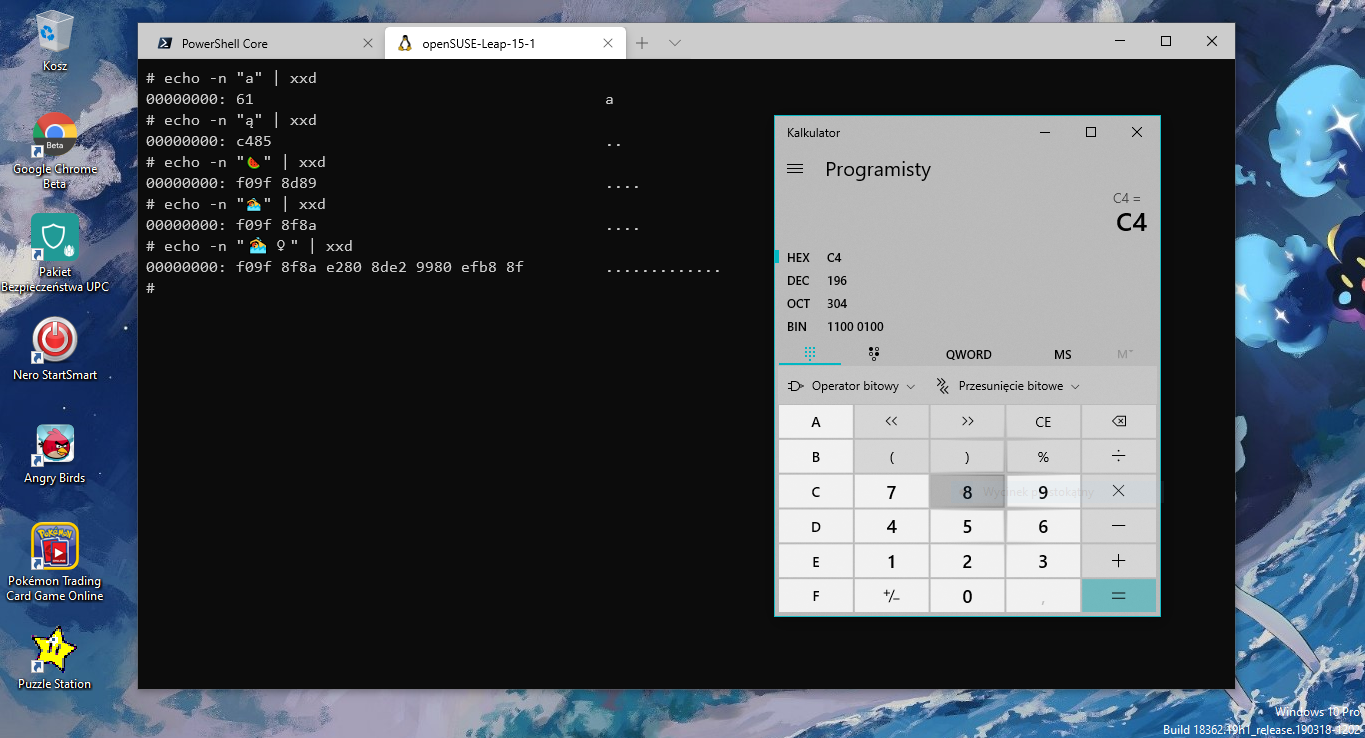Select the Angry Birds desktop icon

55,454
